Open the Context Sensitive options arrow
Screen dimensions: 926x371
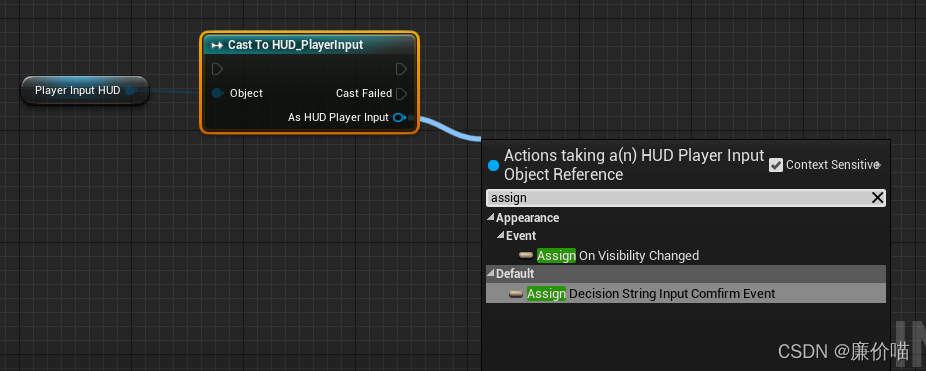click(x=879, y=165)
